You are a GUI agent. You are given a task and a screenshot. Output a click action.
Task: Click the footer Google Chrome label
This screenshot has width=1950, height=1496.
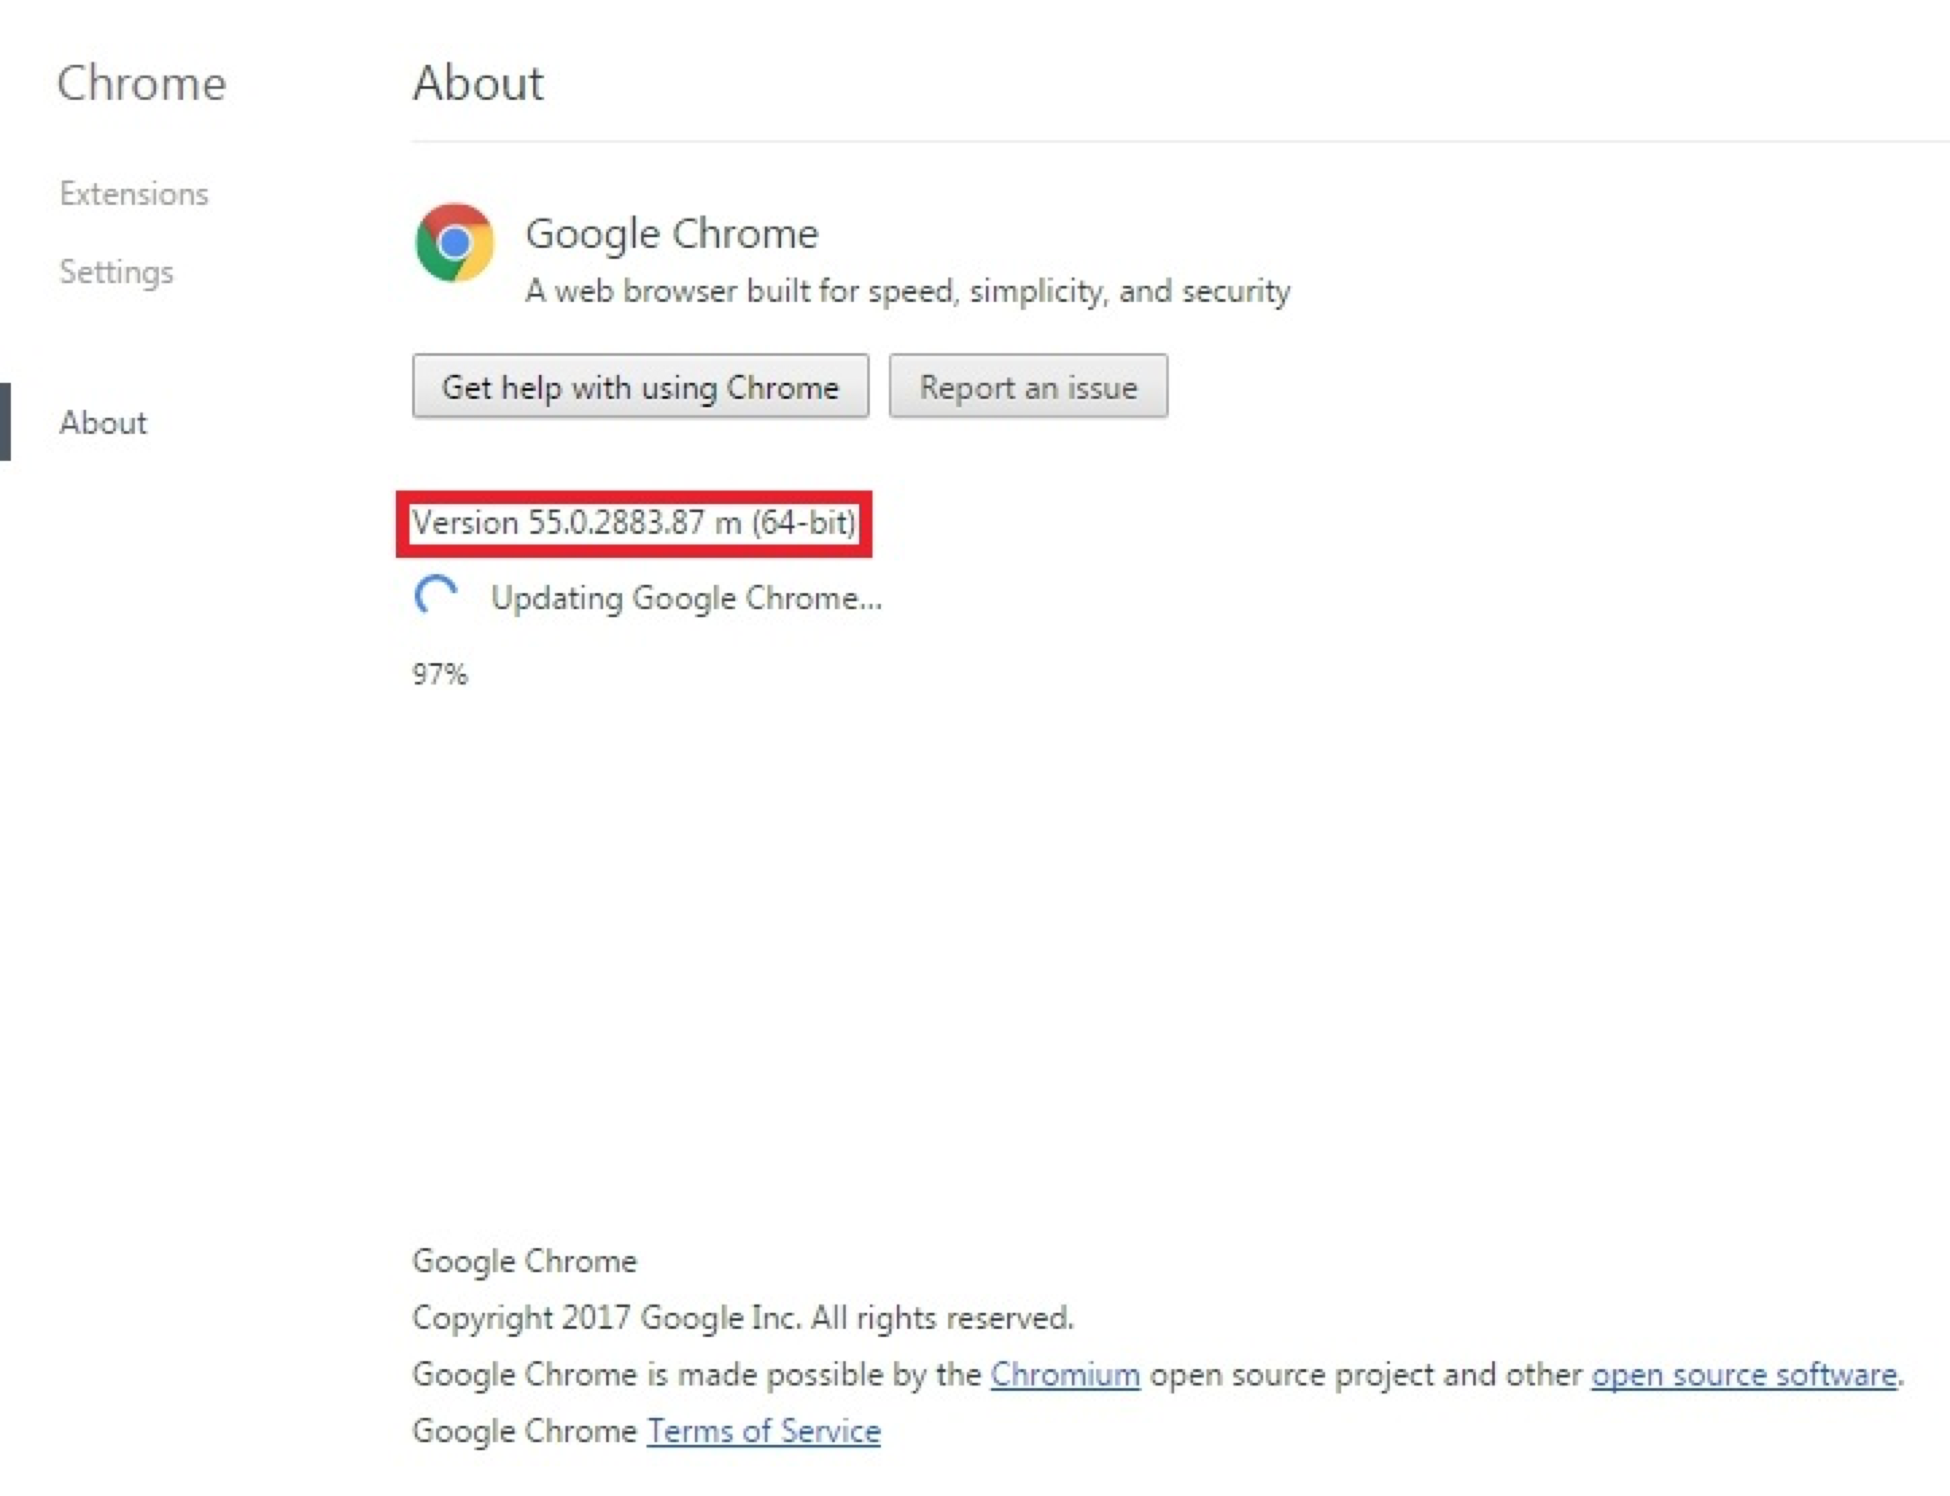(x=524, y=1261)
